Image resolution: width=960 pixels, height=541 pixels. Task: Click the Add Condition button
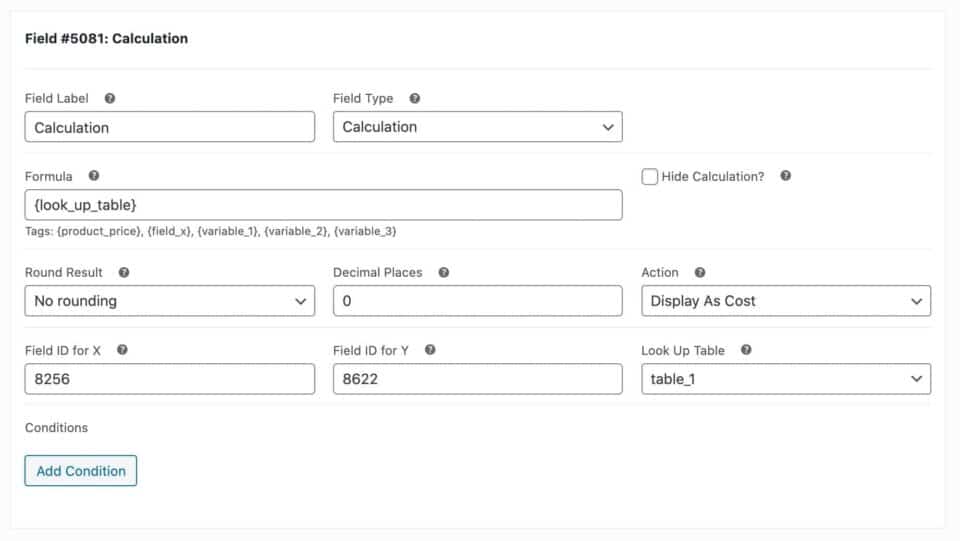coord(81,471)
